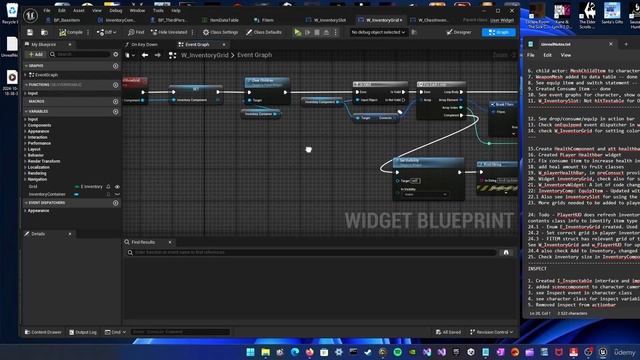Click InventoryContainer variable type pill

[x=76, y=195]
